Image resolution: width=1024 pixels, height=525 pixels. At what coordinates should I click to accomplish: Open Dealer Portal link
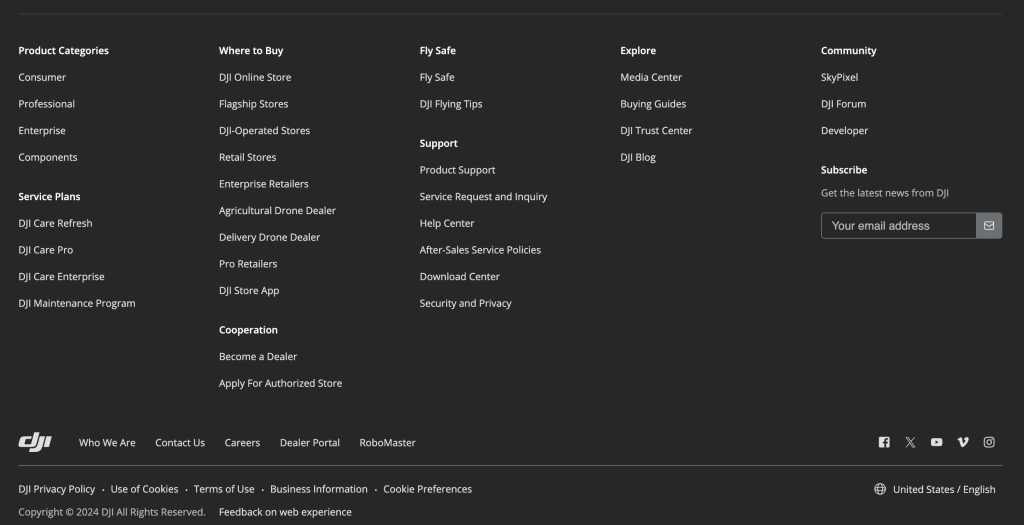point(310,443)
